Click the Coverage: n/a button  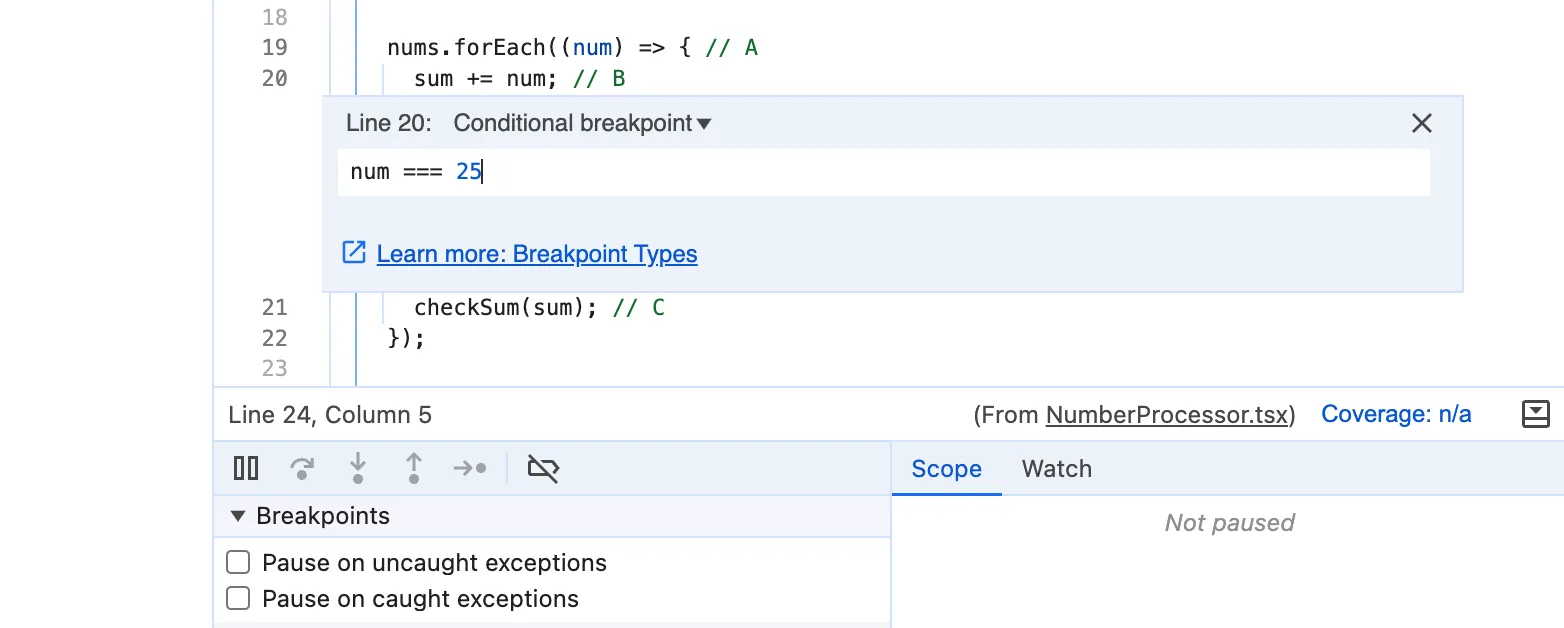[x=1396, y=414]
